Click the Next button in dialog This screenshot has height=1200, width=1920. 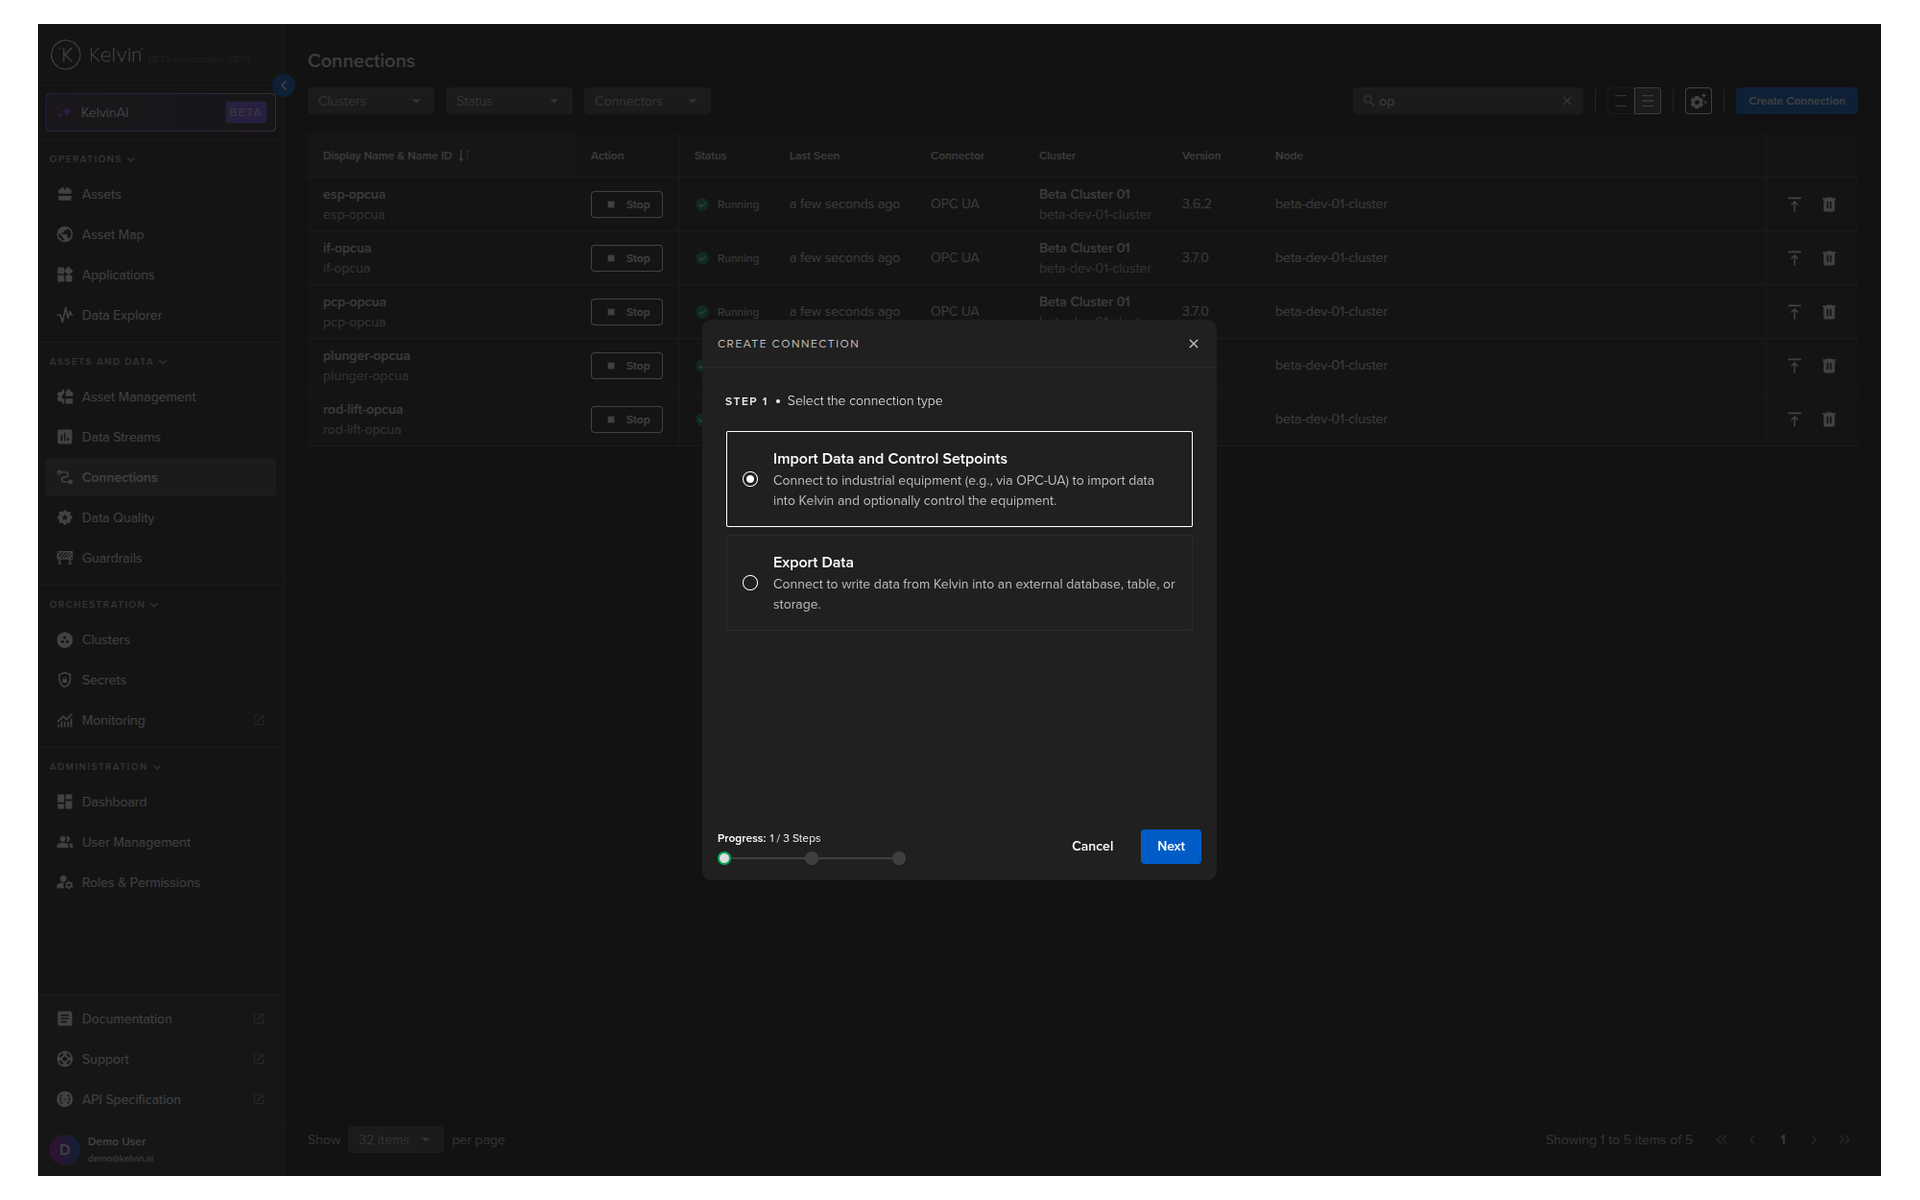(x=1170, y=846)
